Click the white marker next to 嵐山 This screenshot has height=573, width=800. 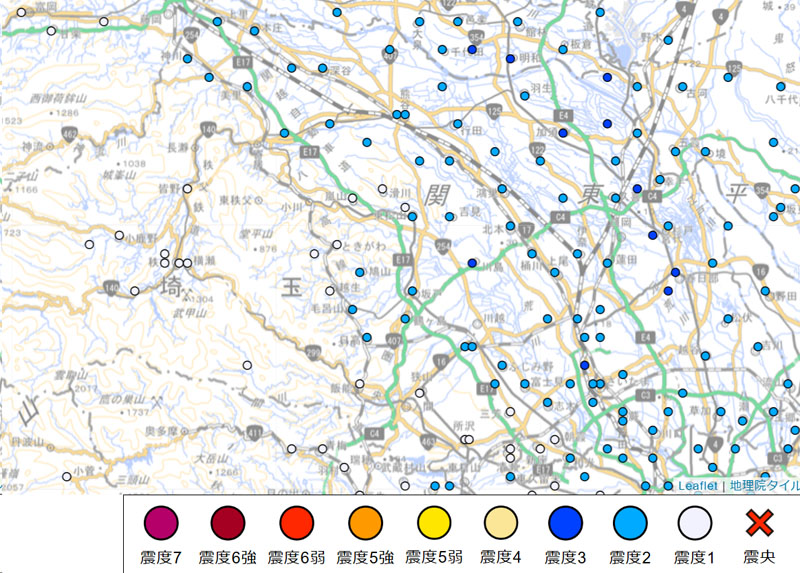353,198
